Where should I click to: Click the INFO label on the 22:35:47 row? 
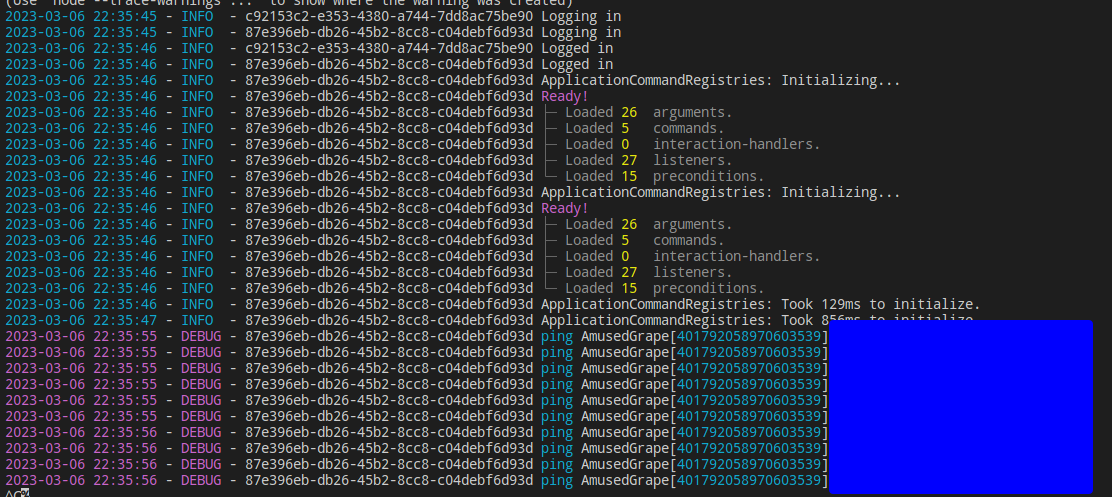(196, 320)
